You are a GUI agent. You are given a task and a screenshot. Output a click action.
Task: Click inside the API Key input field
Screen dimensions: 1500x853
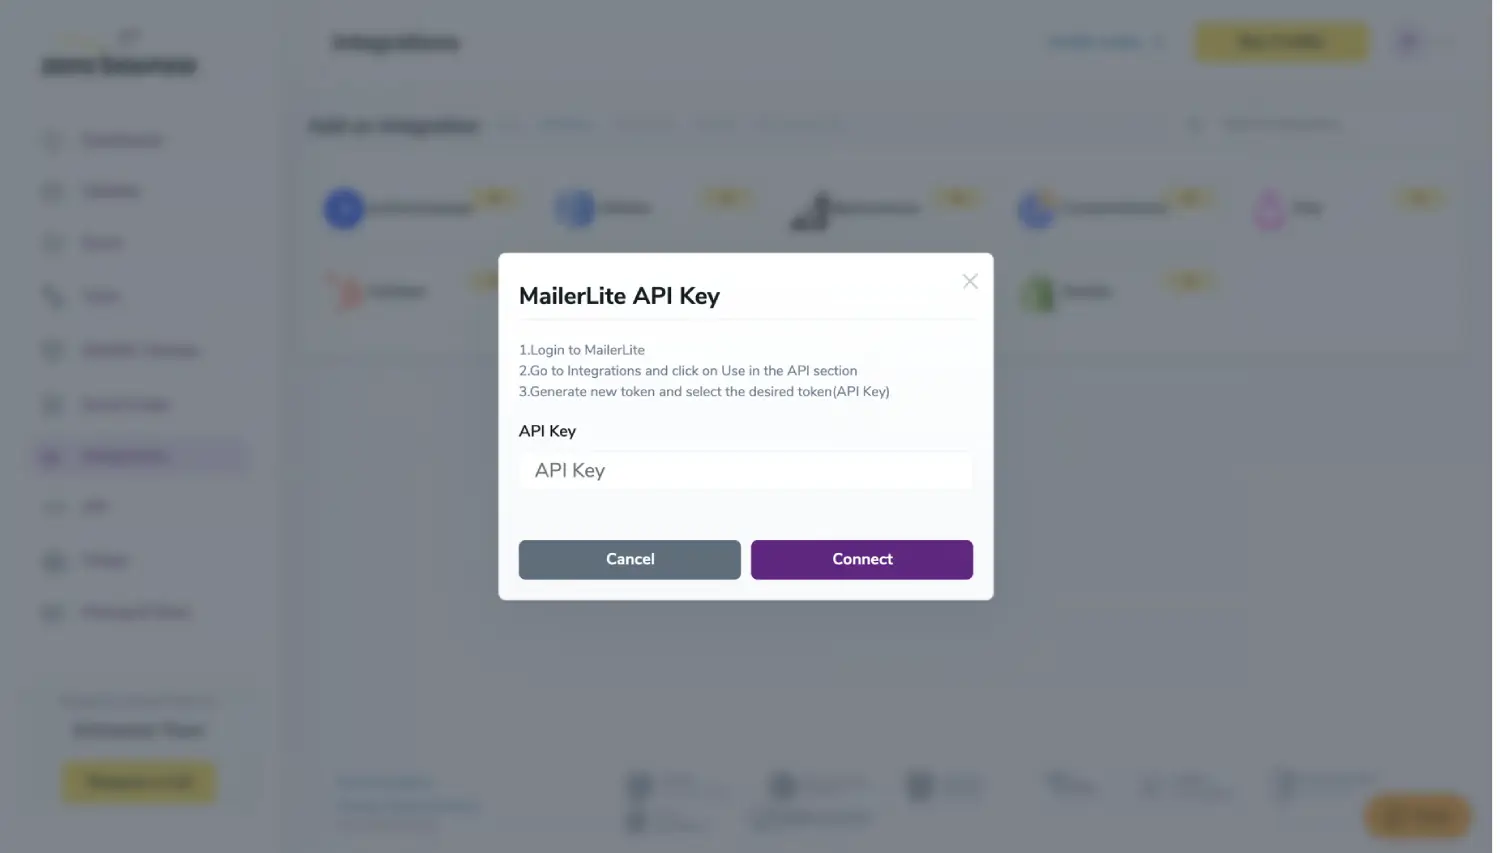[x=744, y=470]
